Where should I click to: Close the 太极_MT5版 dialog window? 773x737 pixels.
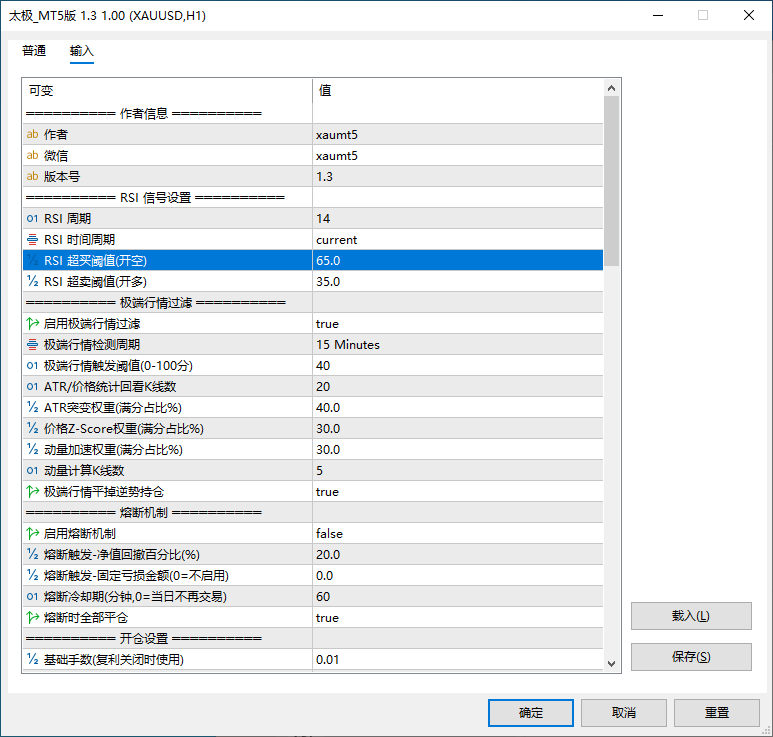(x=748, y=15)
